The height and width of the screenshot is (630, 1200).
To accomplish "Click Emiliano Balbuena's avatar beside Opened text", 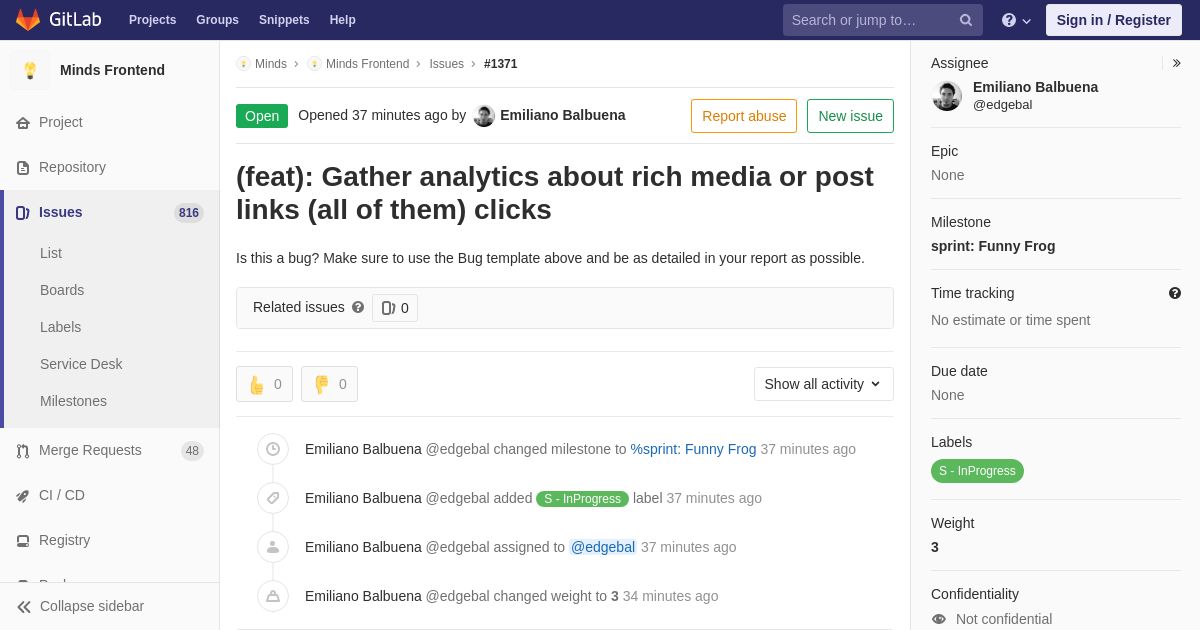I will 484,116.
